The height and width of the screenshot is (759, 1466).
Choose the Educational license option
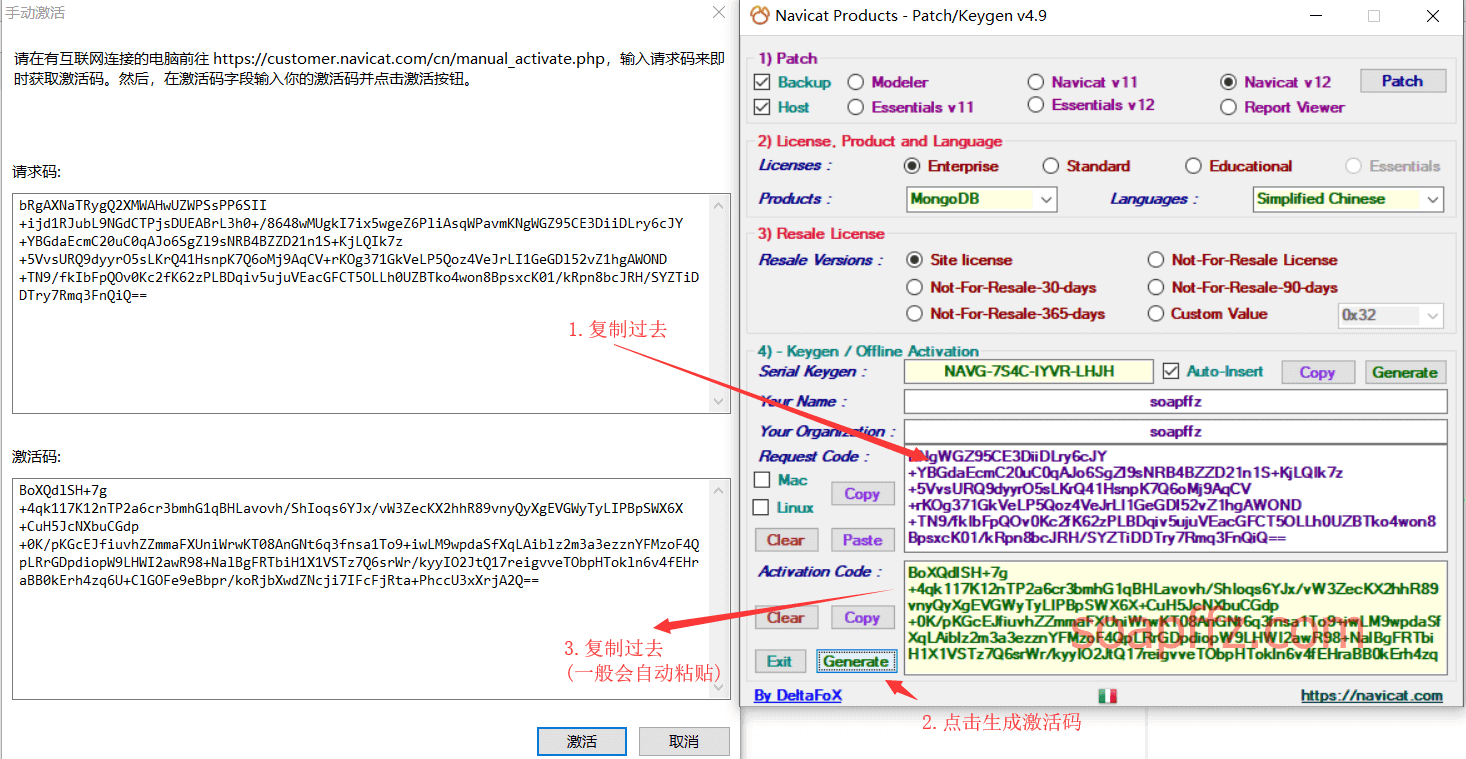1194,166
